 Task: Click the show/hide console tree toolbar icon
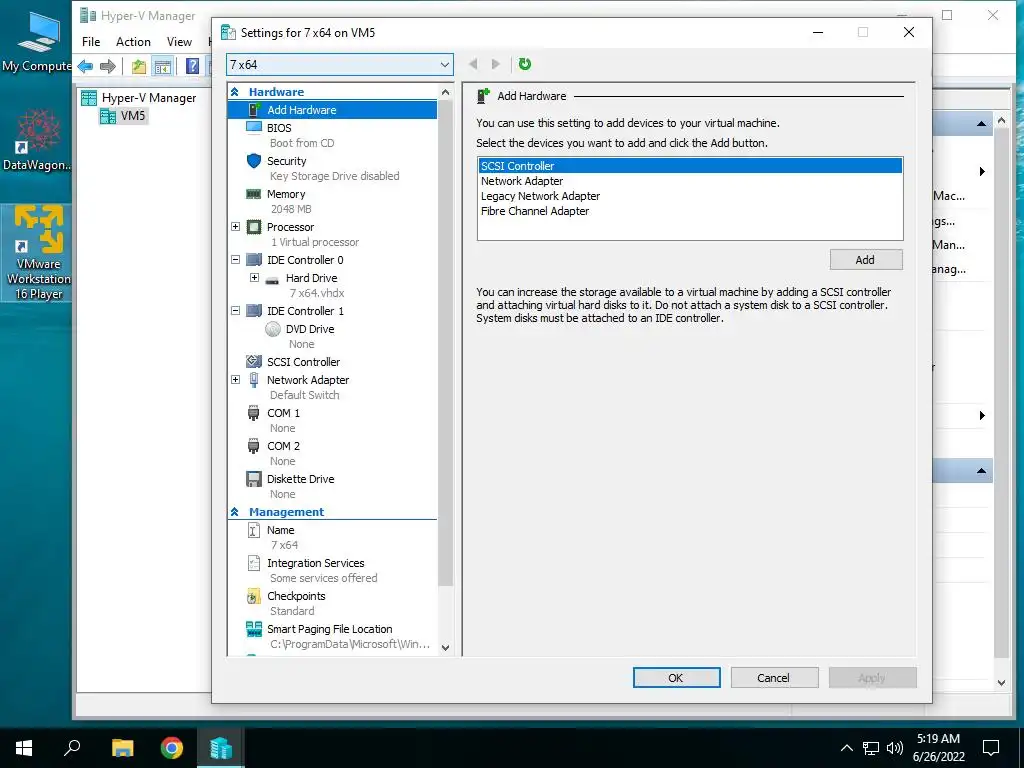point(163,66)
